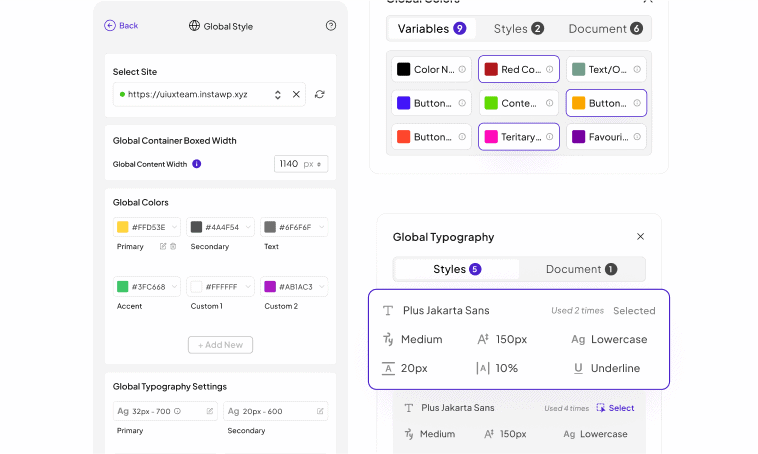Close the Global Typography panel
The width and height of the screenshot is (758, 454).
[640, 237]
